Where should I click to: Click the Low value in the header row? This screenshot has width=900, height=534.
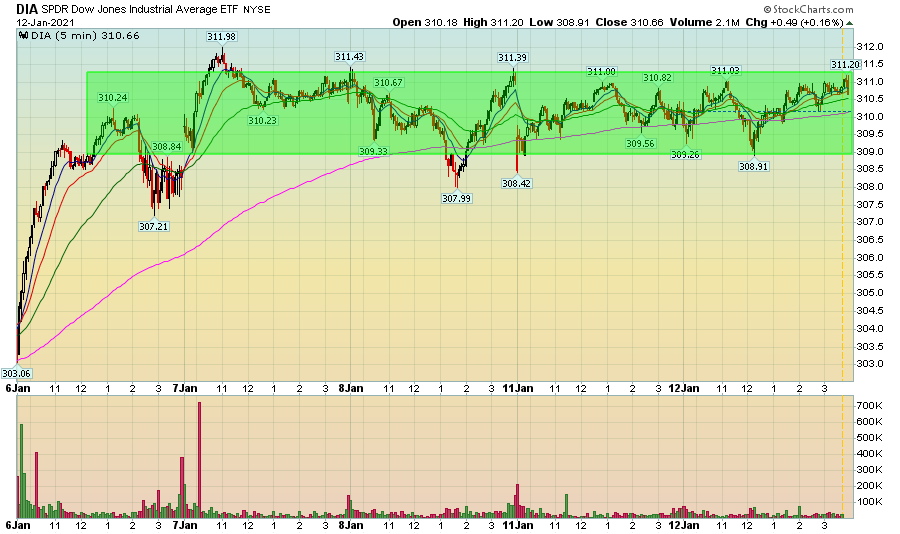pyautogui.click(x=560, y=22)
